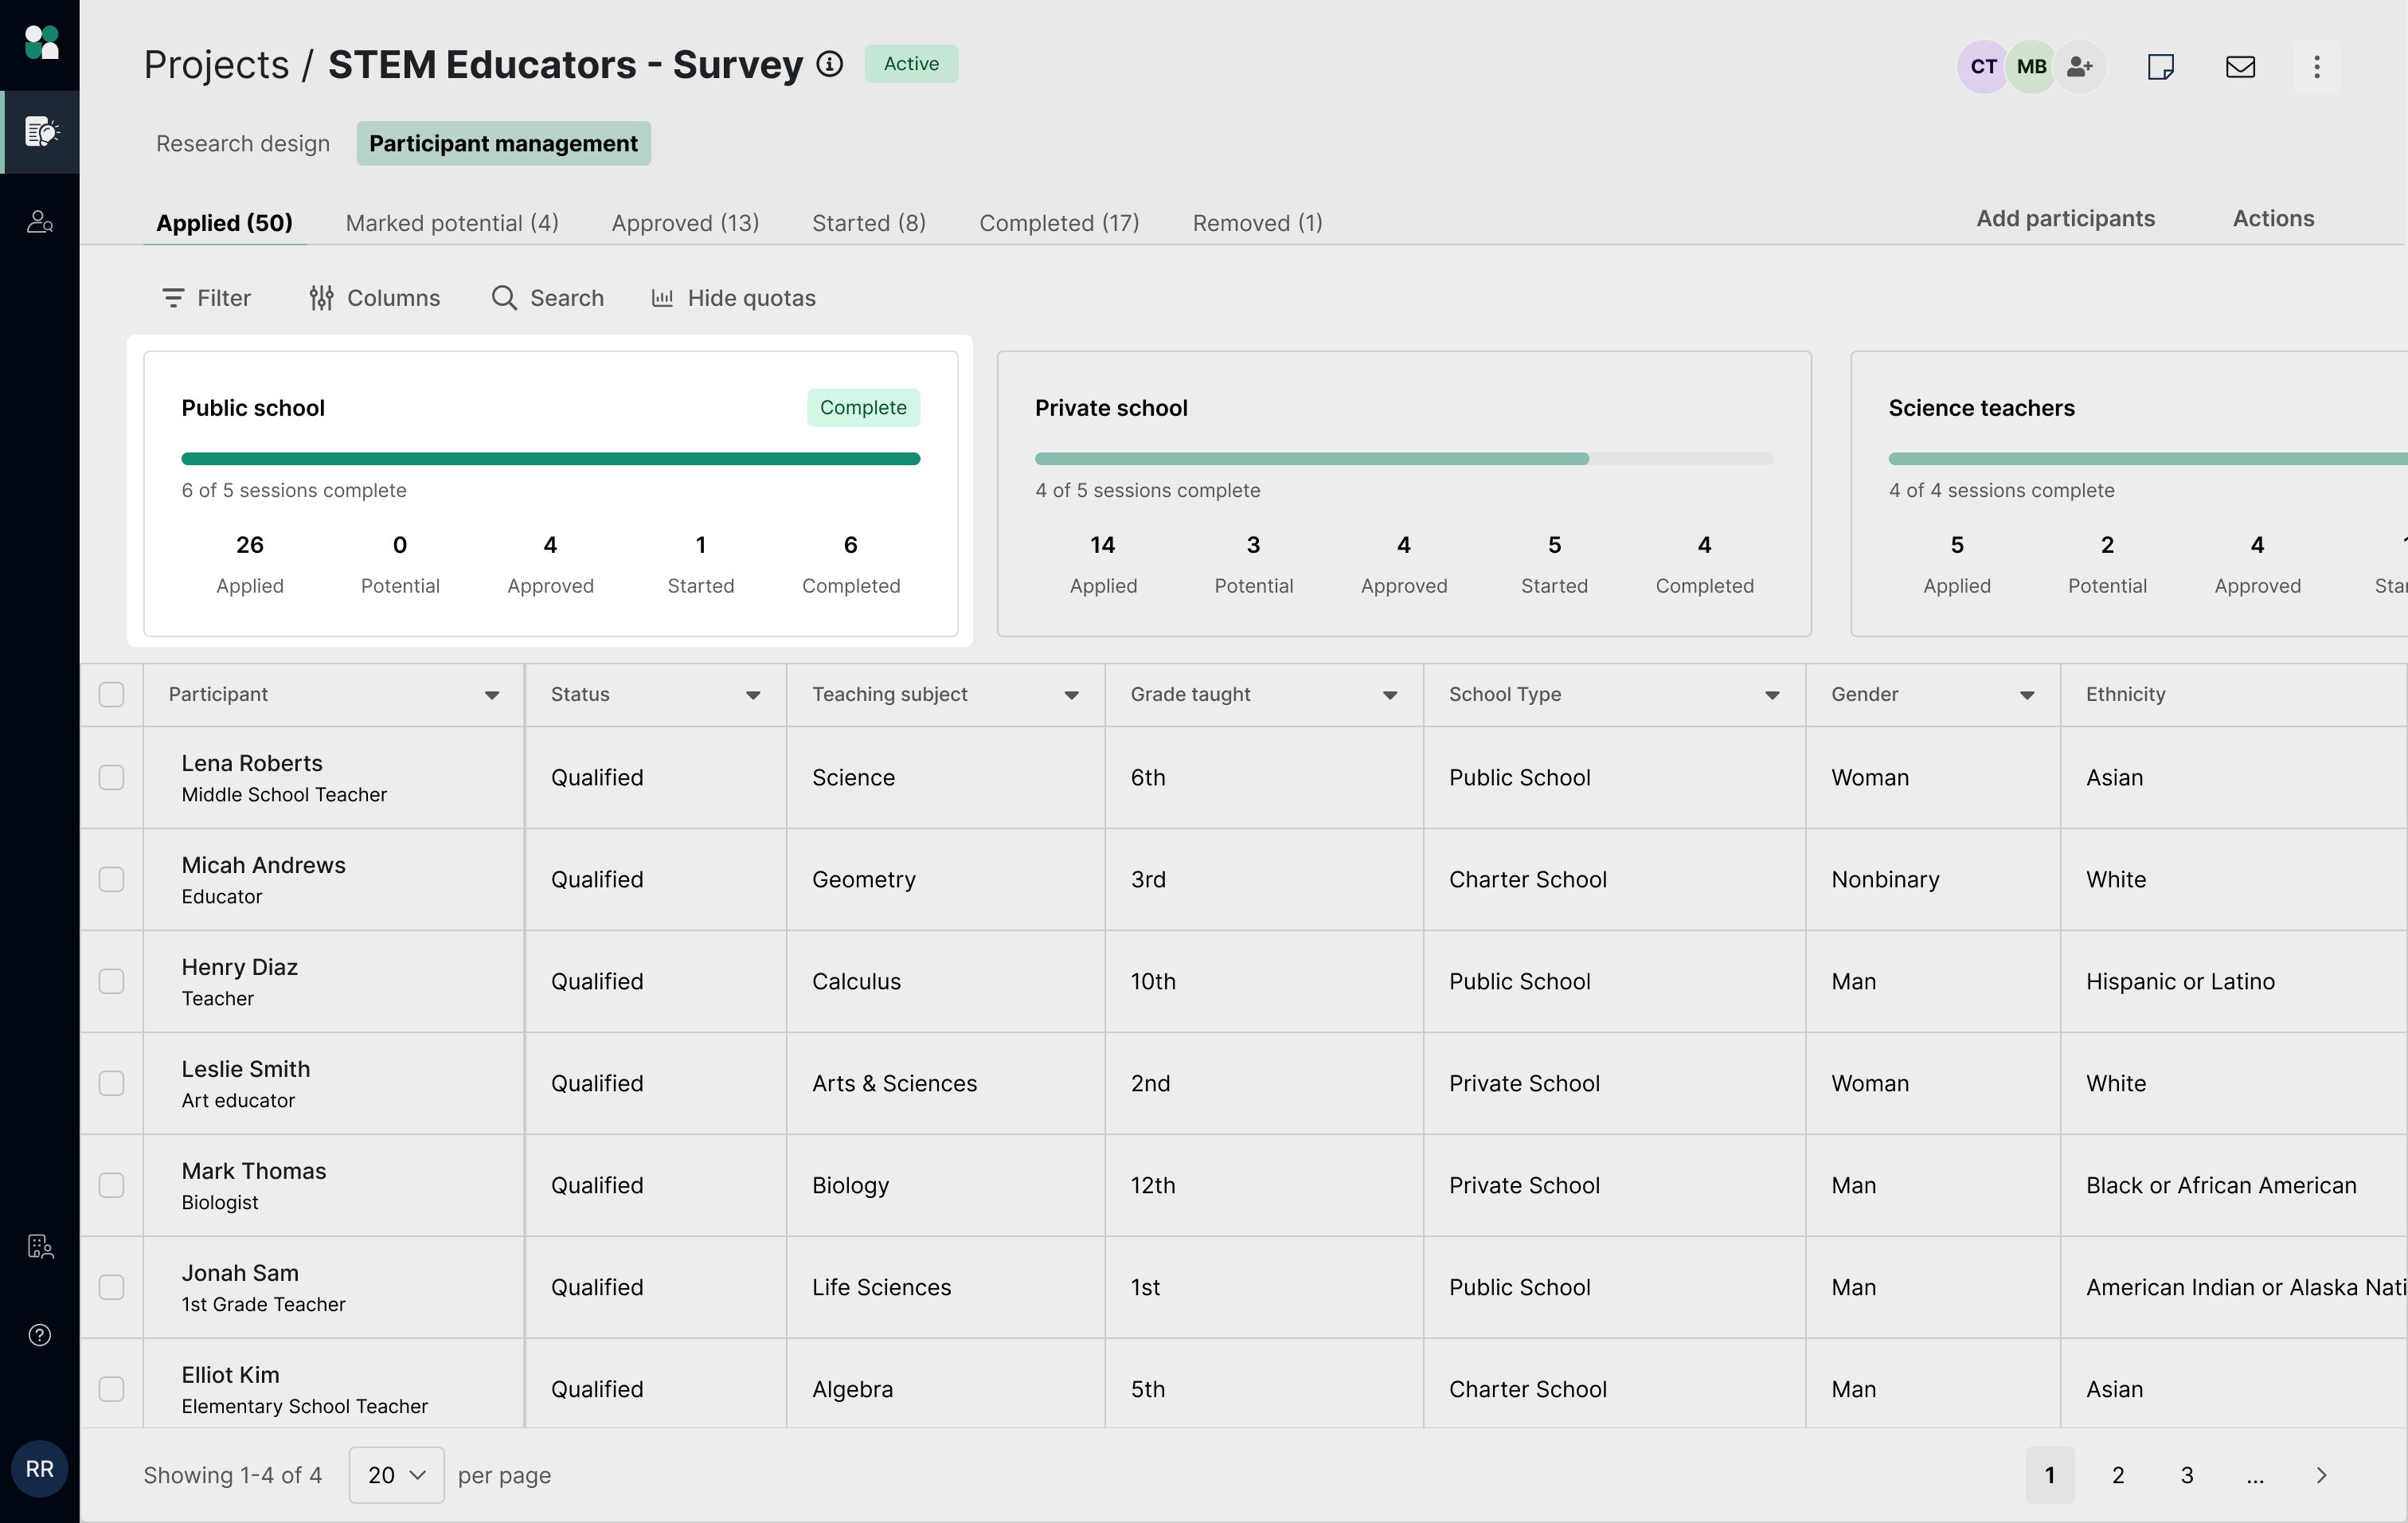2408x1523 pixels.
Task: Click the help question mark icon
Action: point(40,1335)
